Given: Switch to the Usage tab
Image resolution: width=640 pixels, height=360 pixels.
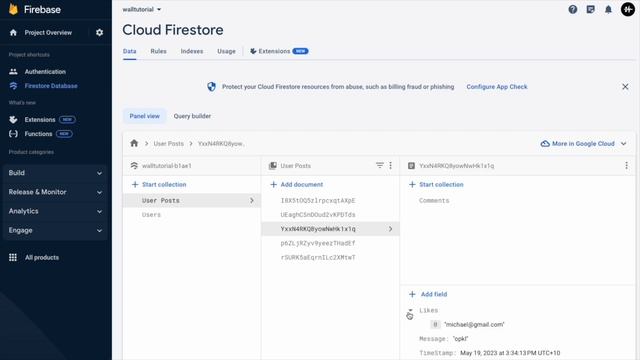Looking at the screenshot, I should click(x=226, y=51).
